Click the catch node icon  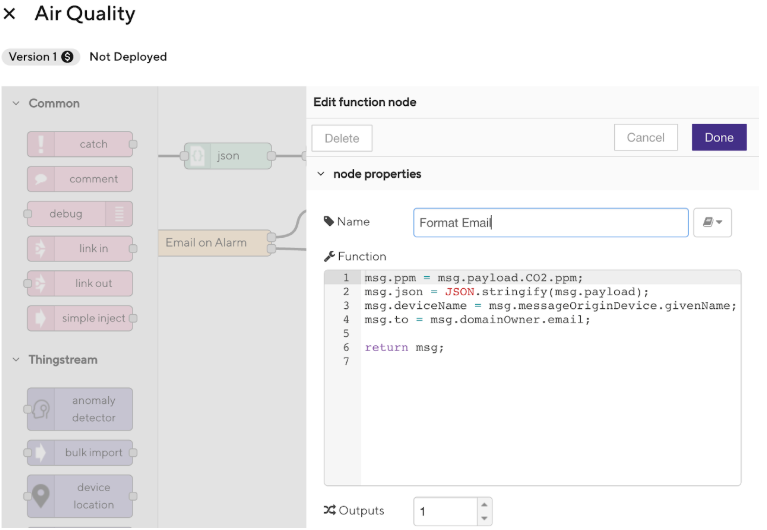(x=41, y=144)
